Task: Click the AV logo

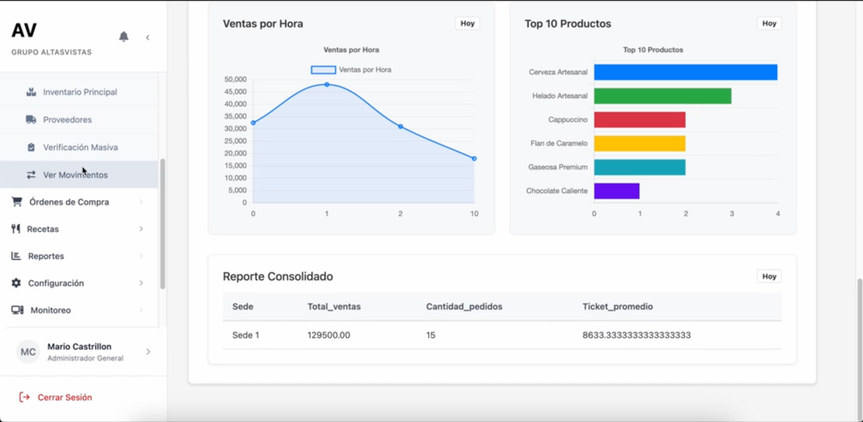Action: [x=24, y=30]
